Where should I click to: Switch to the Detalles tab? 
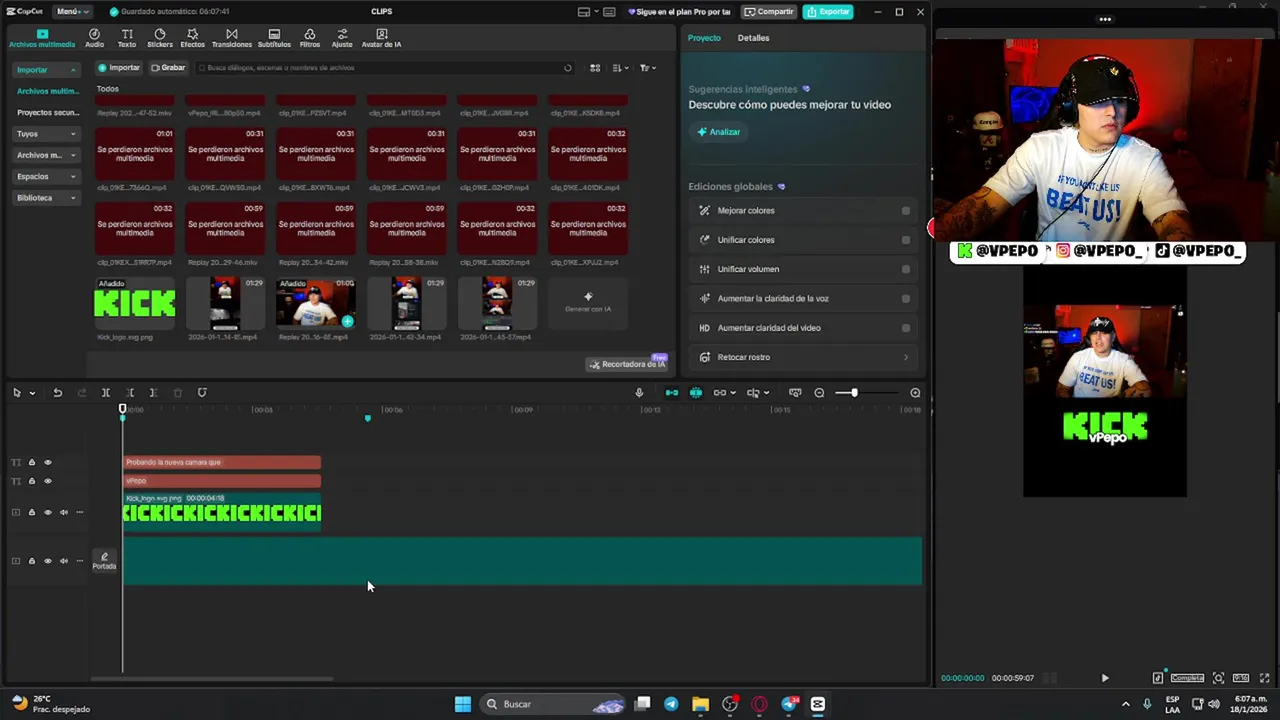pyautogui.click(x=753, y=38)
